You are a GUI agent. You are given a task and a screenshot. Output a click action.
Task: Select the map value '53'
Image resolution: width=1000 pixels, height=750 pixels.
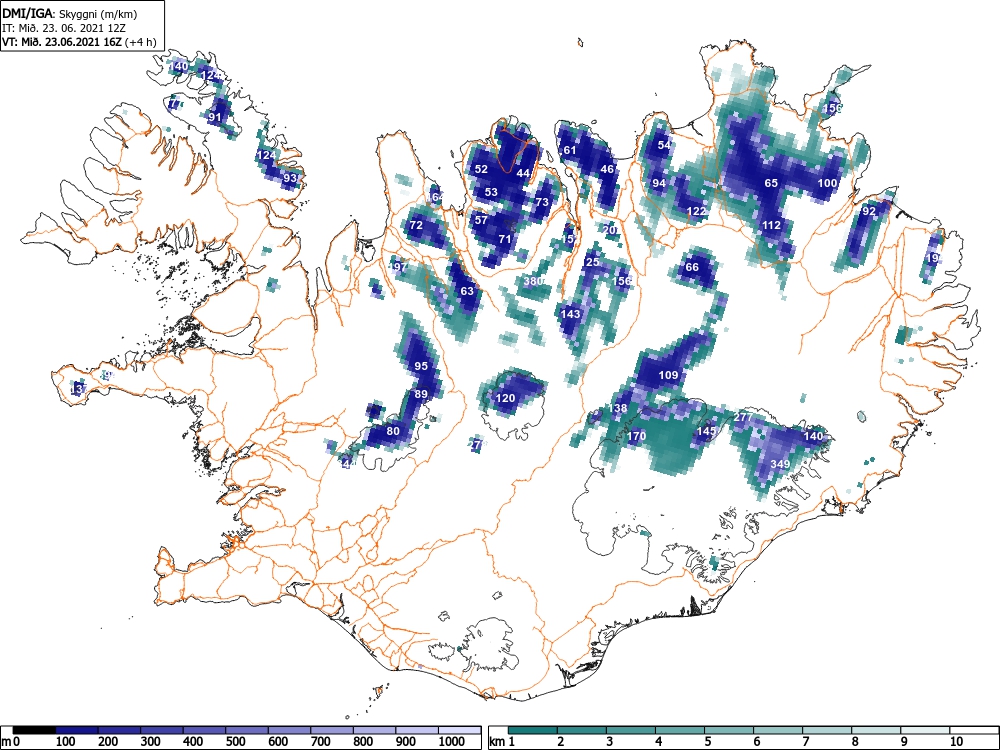(490, 192)
